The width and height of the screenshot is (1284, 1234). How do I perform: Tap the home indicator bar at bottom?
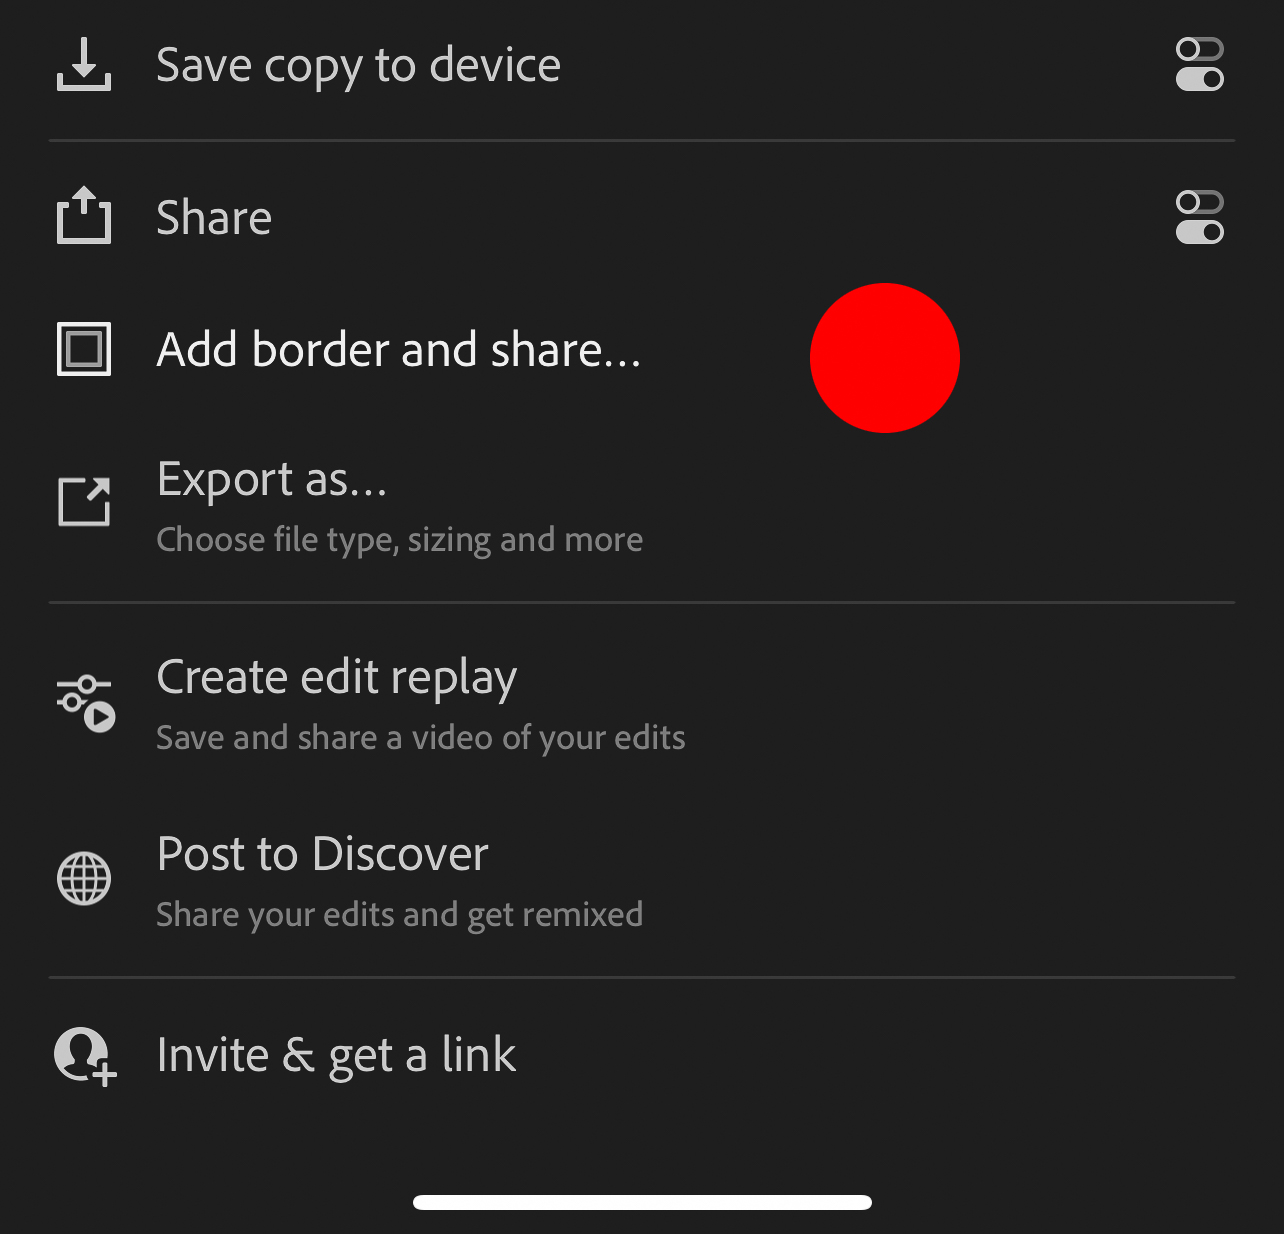pyautogui.click(x=642, y=1202)
